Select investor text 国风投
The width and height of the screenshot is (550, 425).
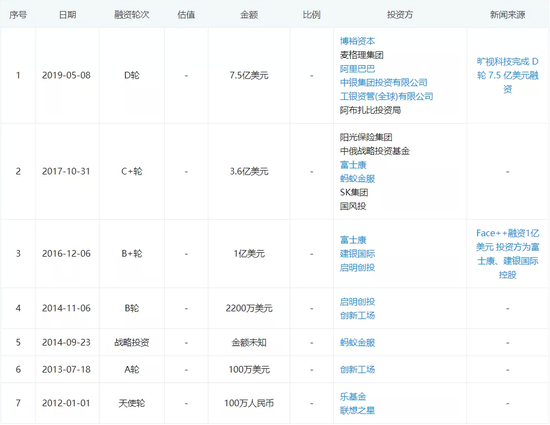[353, 206]
